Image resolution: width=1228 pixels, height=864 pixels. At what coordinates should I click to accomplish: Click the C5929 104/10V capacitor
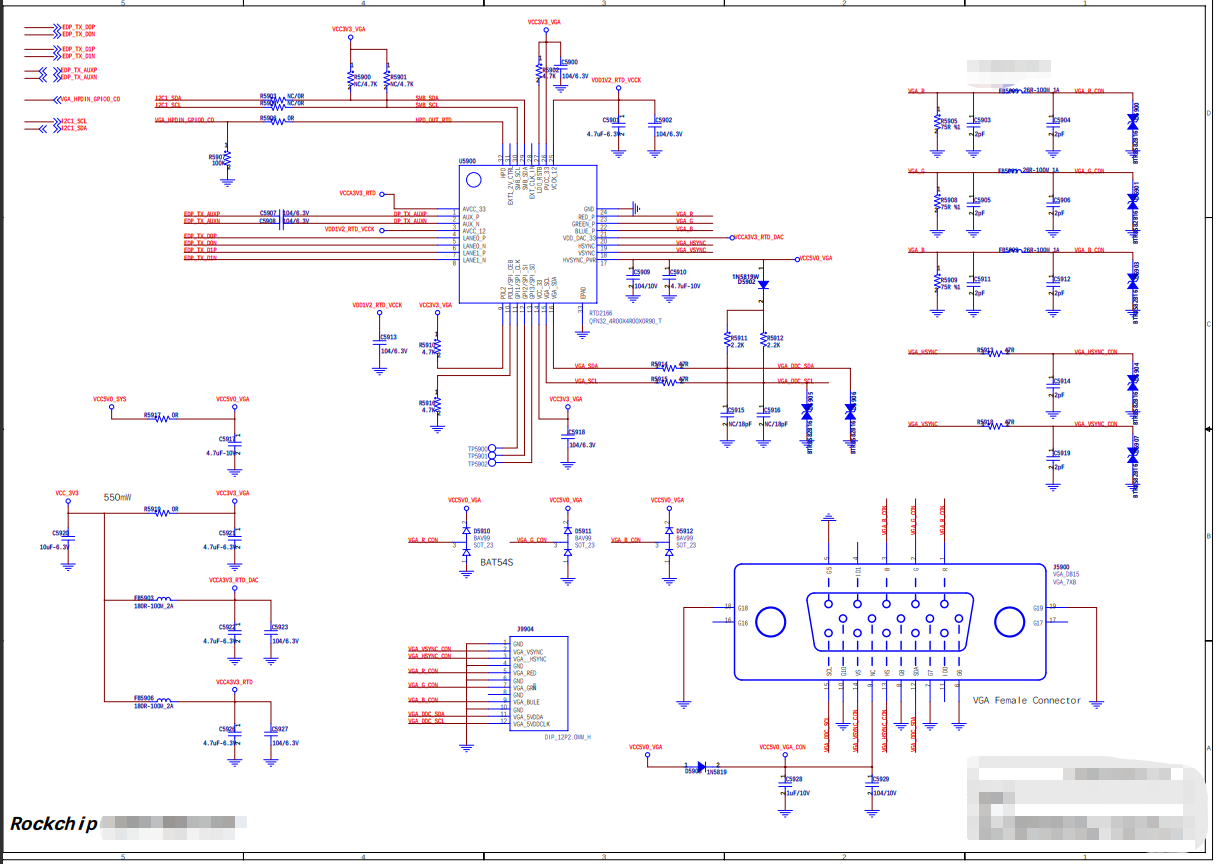click(870, 786)
